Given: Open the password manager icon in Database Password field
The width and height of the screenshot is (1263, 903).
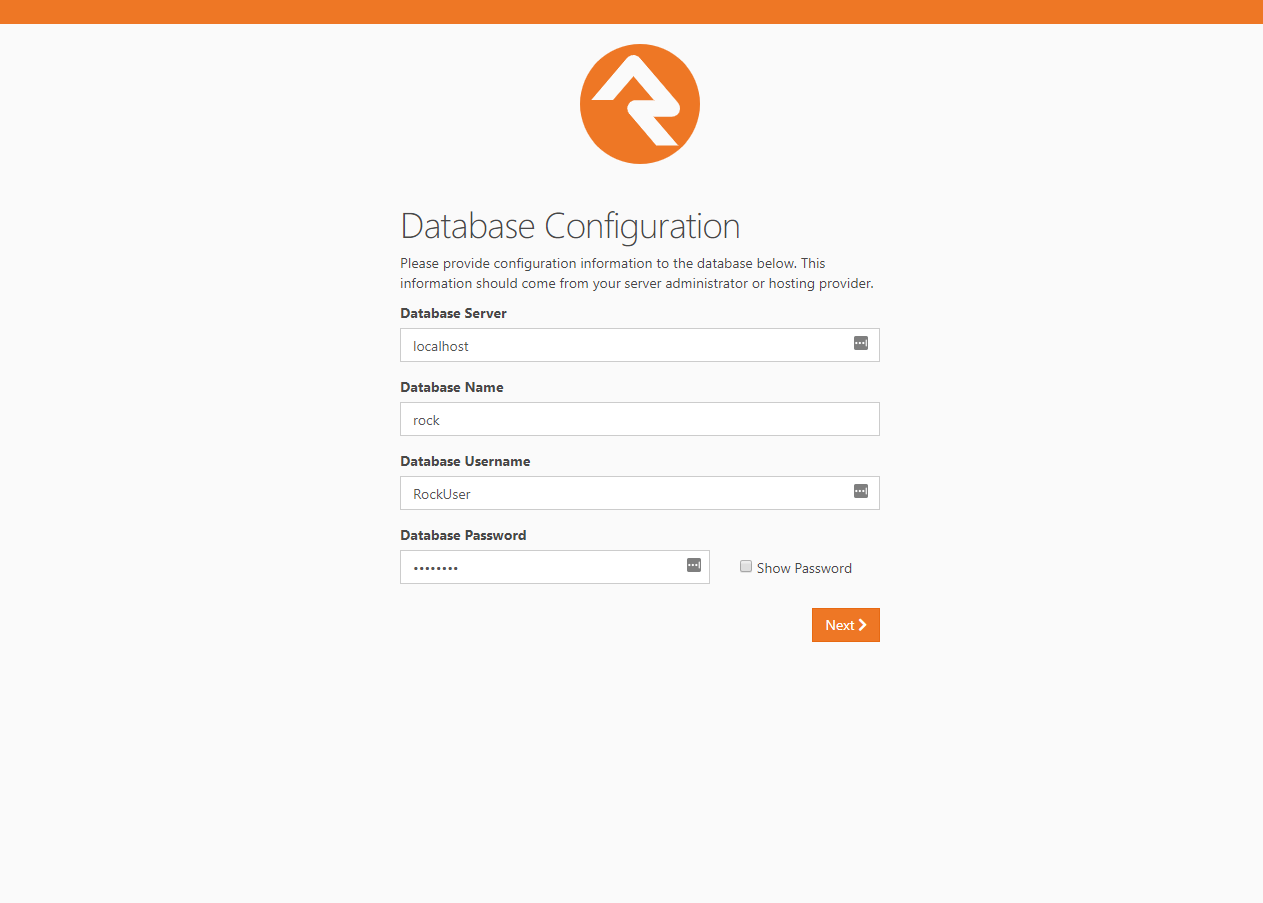Looking at the screenshot, I should pyautogui.click(x=694, y=565).
